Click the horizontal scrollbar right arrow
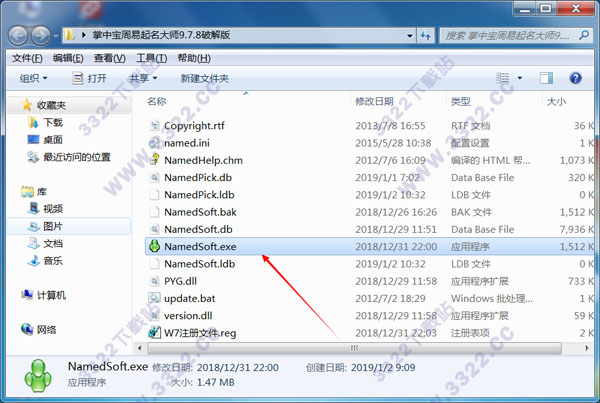 click(587, 348)
